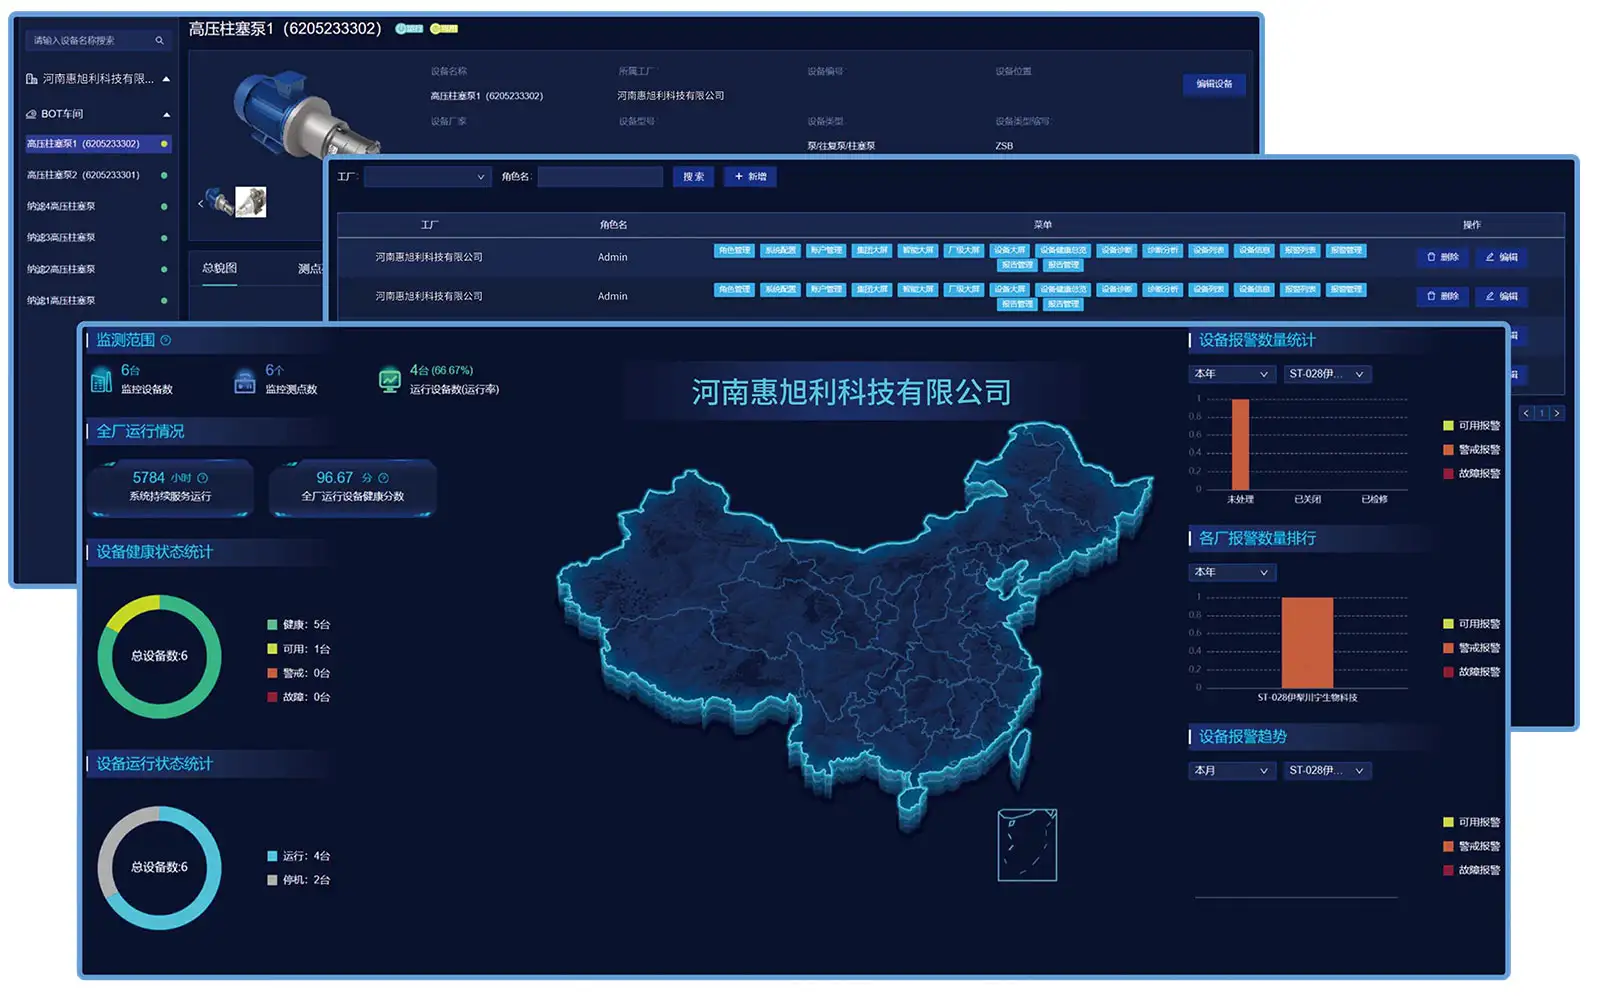
Task: Click the South China Sea inset map box
Action: click(1027, 845)
